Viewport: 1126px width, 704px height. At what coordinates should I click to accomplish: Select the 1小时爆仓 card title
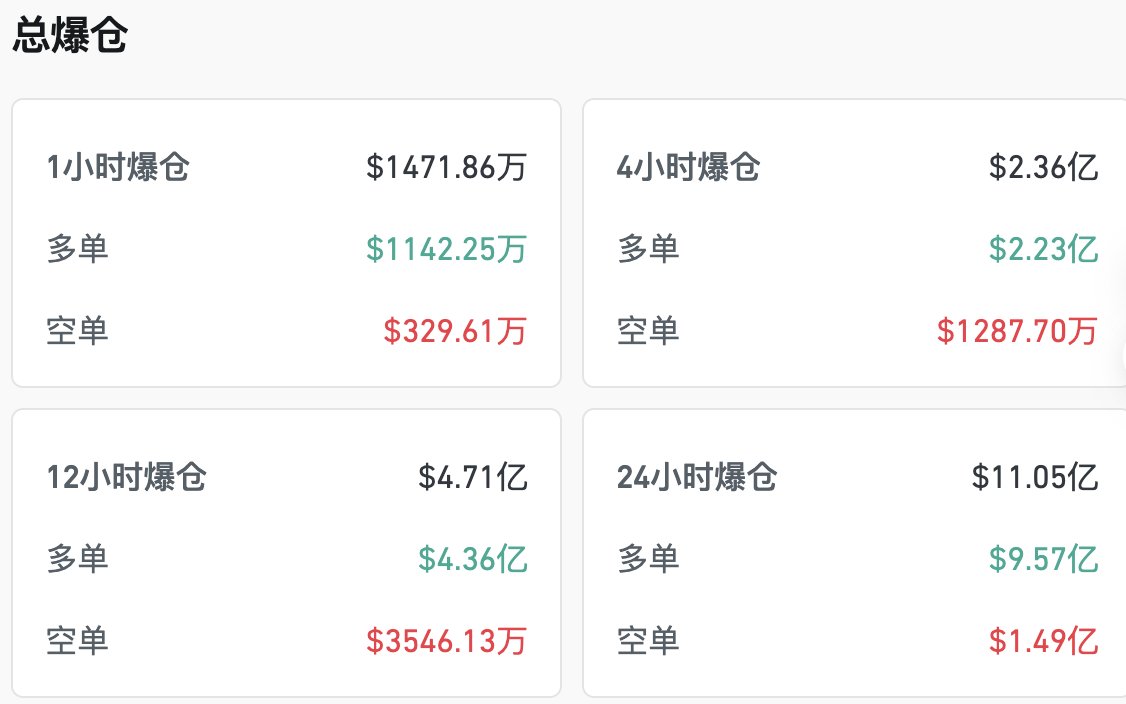(118, 168)
